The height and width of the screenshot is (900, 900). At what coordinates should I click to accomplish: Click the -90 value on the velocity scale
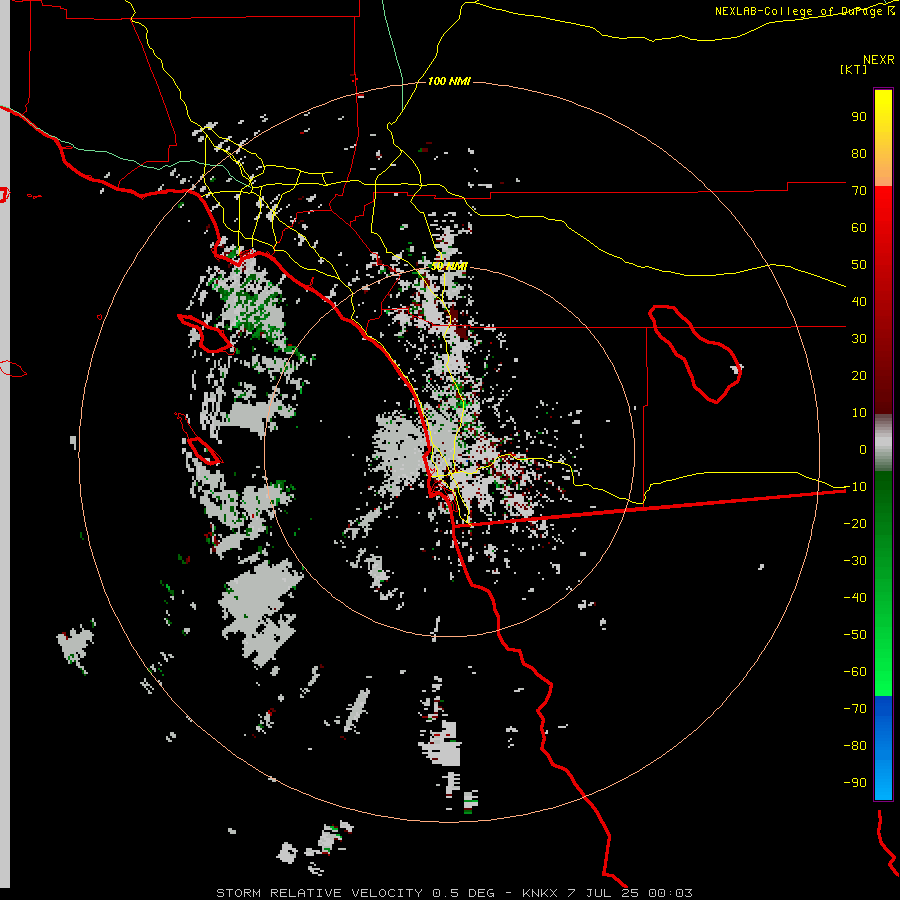855,782
